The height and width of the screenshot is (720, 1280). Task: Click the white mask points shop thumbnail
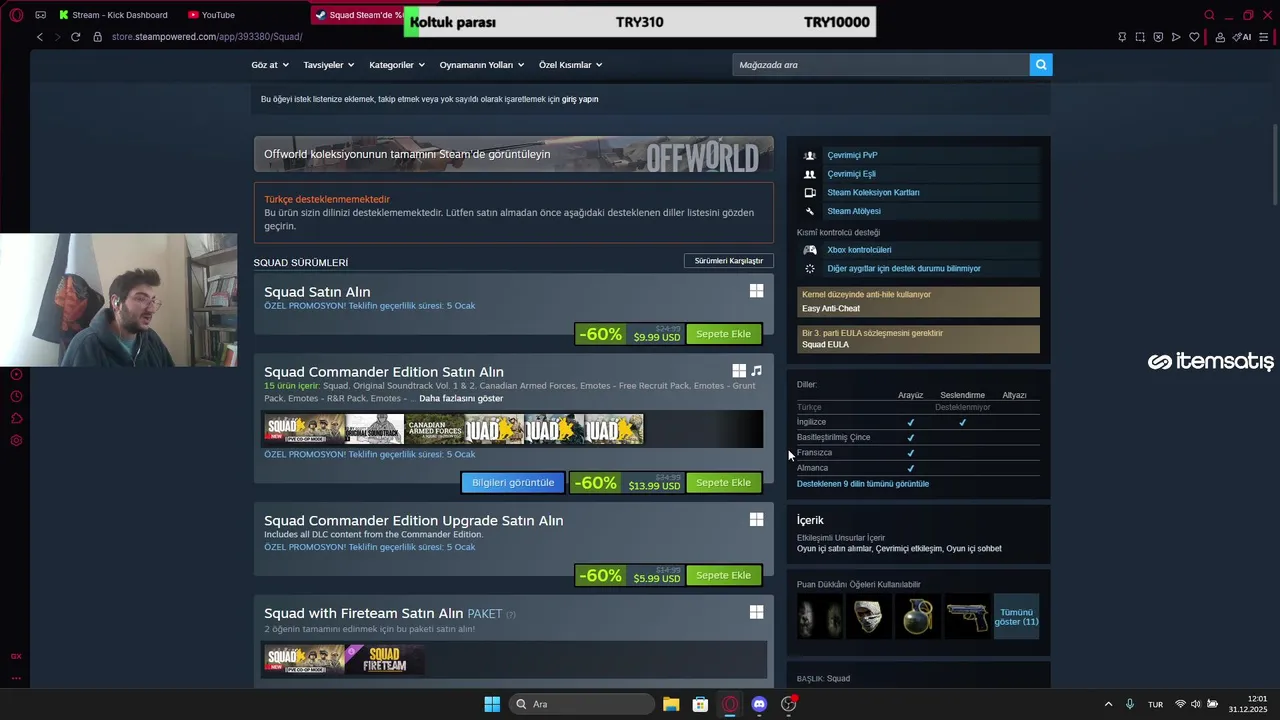point(869,617)
